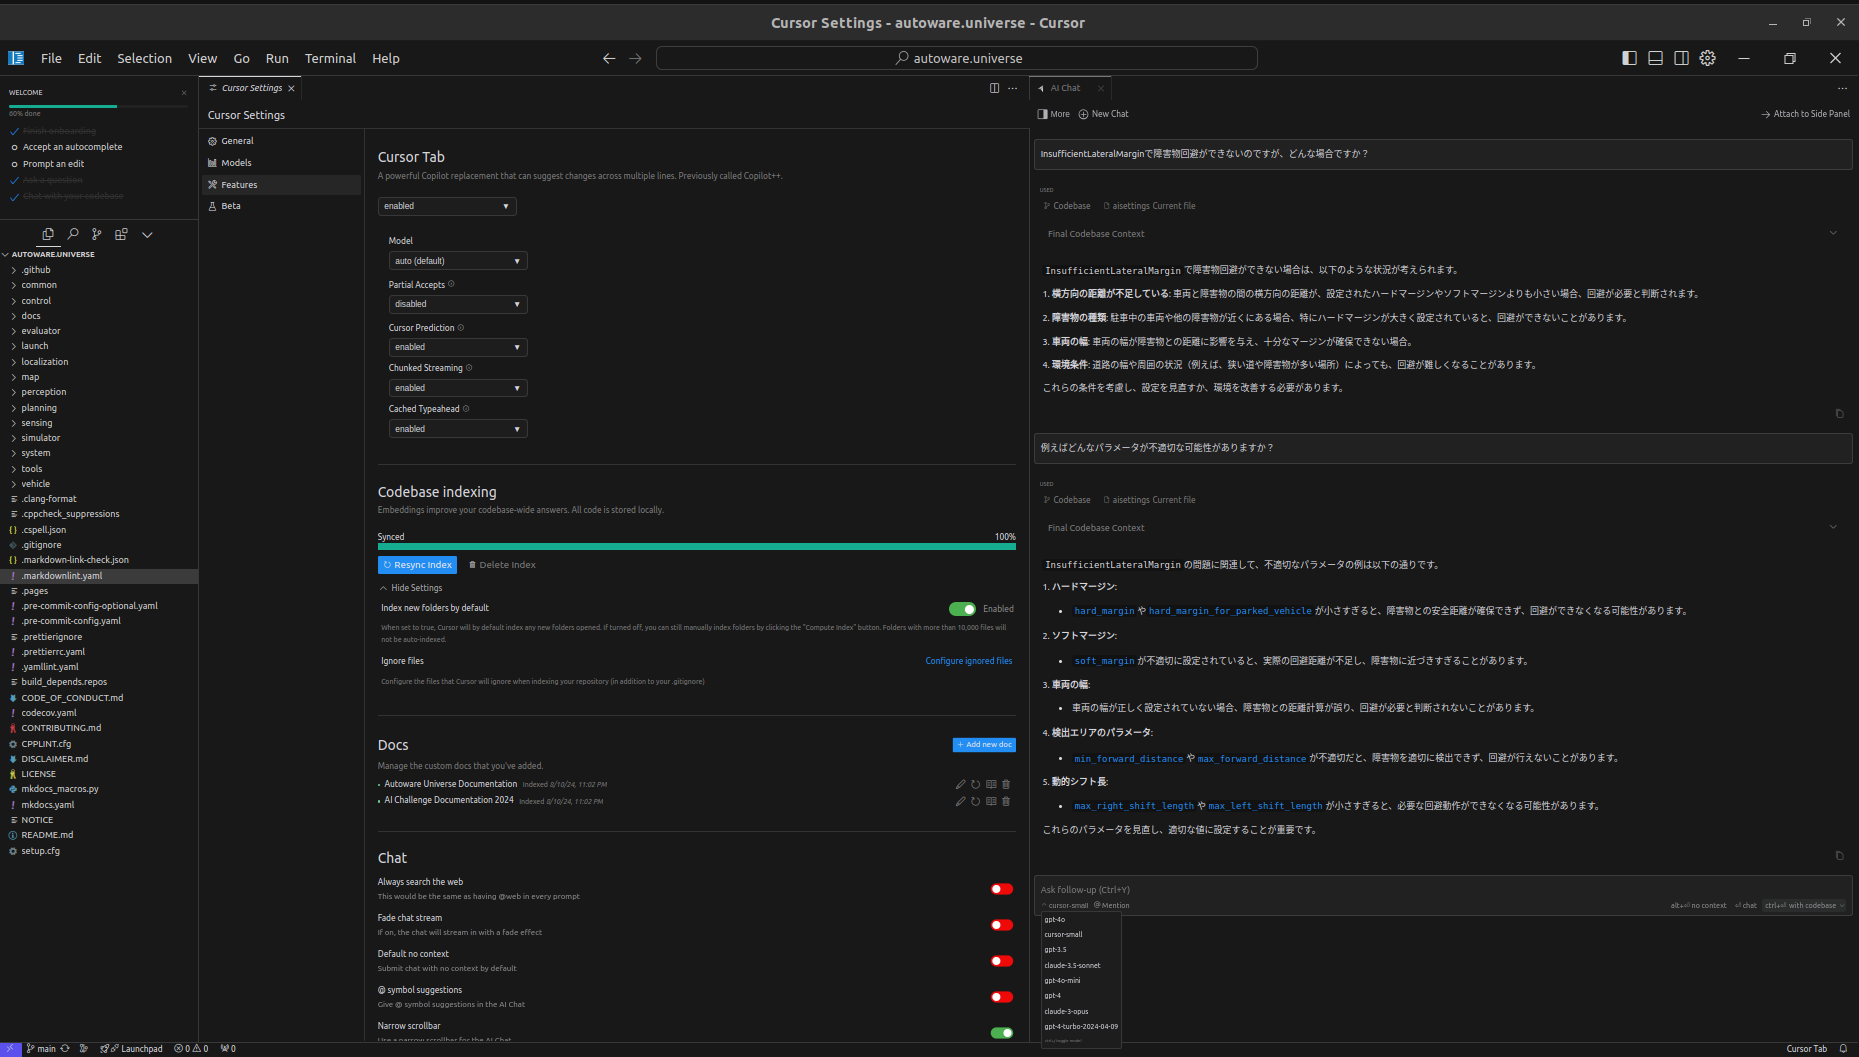Open the Model auto (default) dropdown

click(x=458, y=261)
